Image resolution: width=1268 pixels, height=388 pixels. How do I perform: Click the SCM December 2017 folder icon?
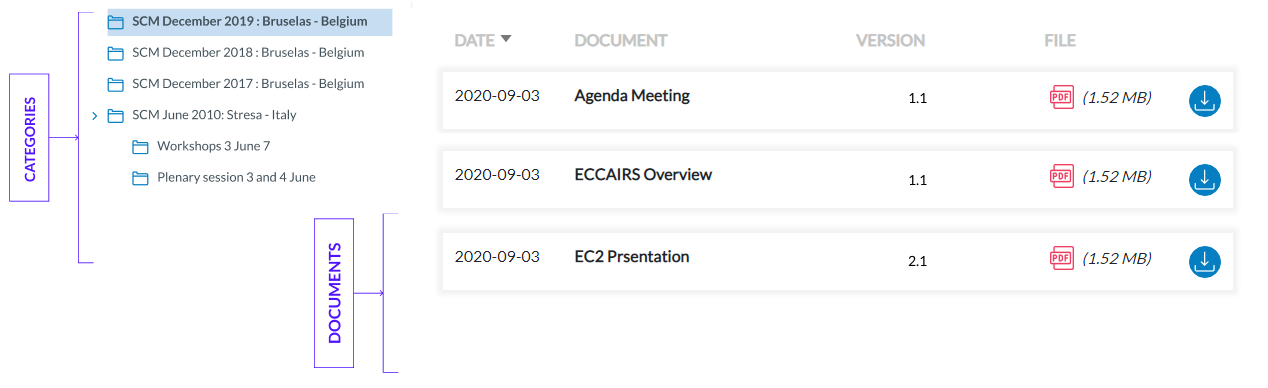coord(116,84)
